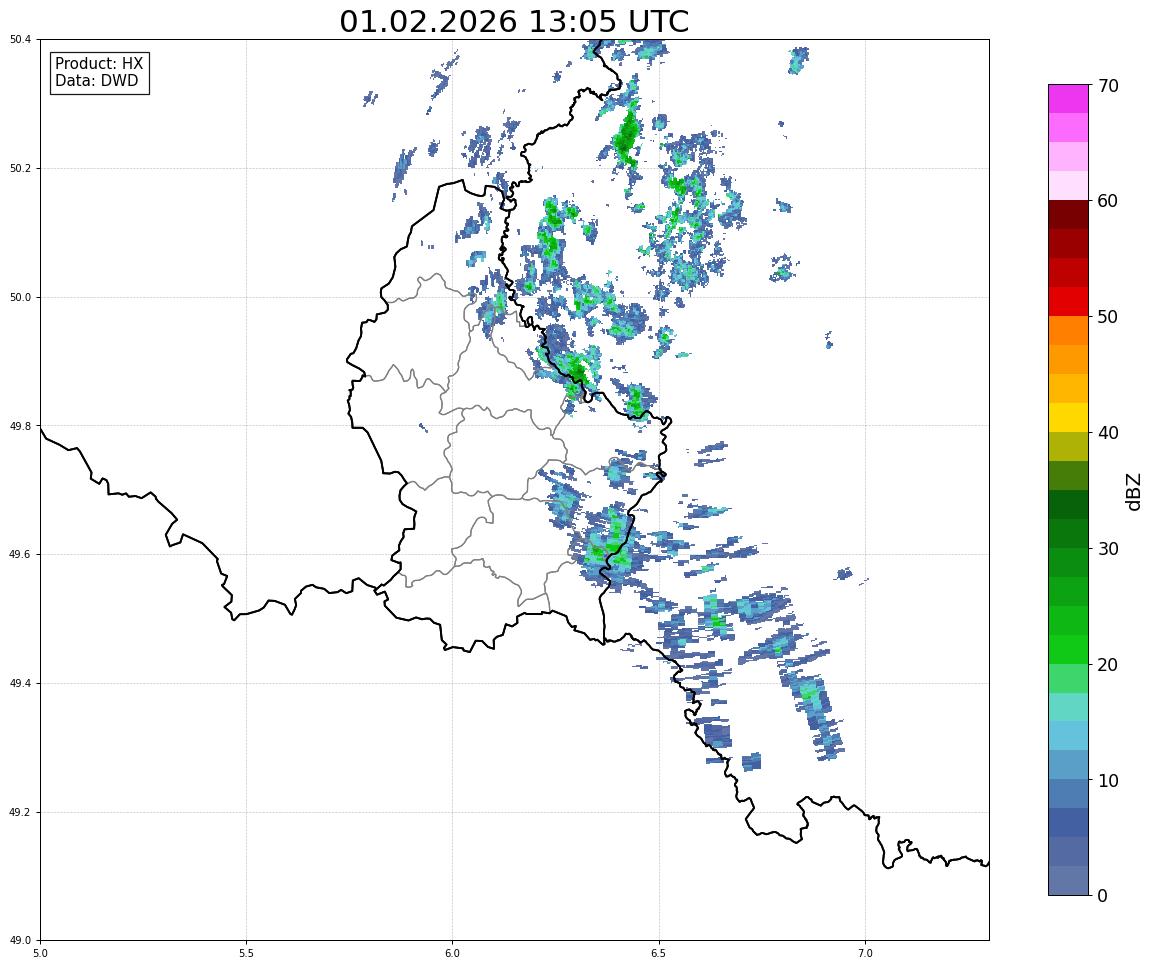
Task: Click longitude tick label "6.0"
Action: coord(453,953)
